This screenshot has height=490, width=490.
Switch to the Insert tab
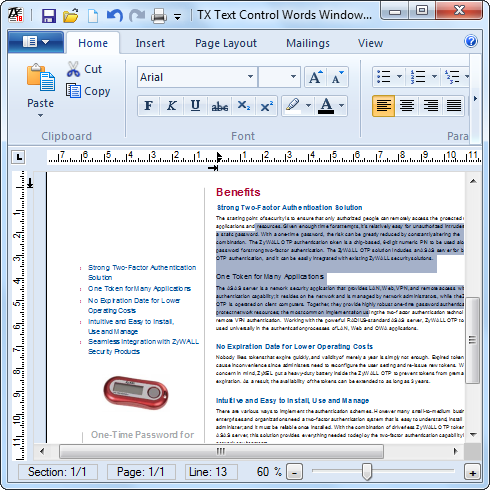150,43
